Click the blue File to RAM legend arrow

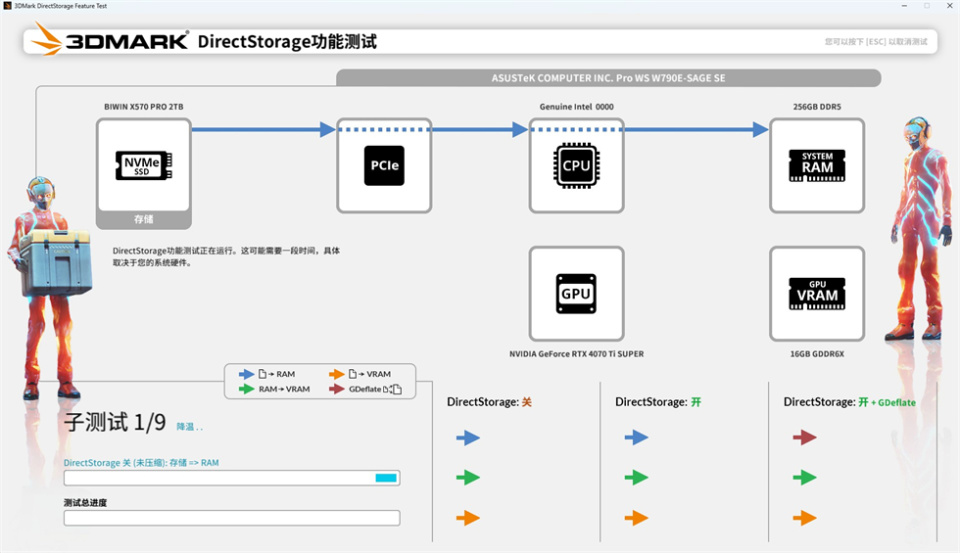(246, 374)
